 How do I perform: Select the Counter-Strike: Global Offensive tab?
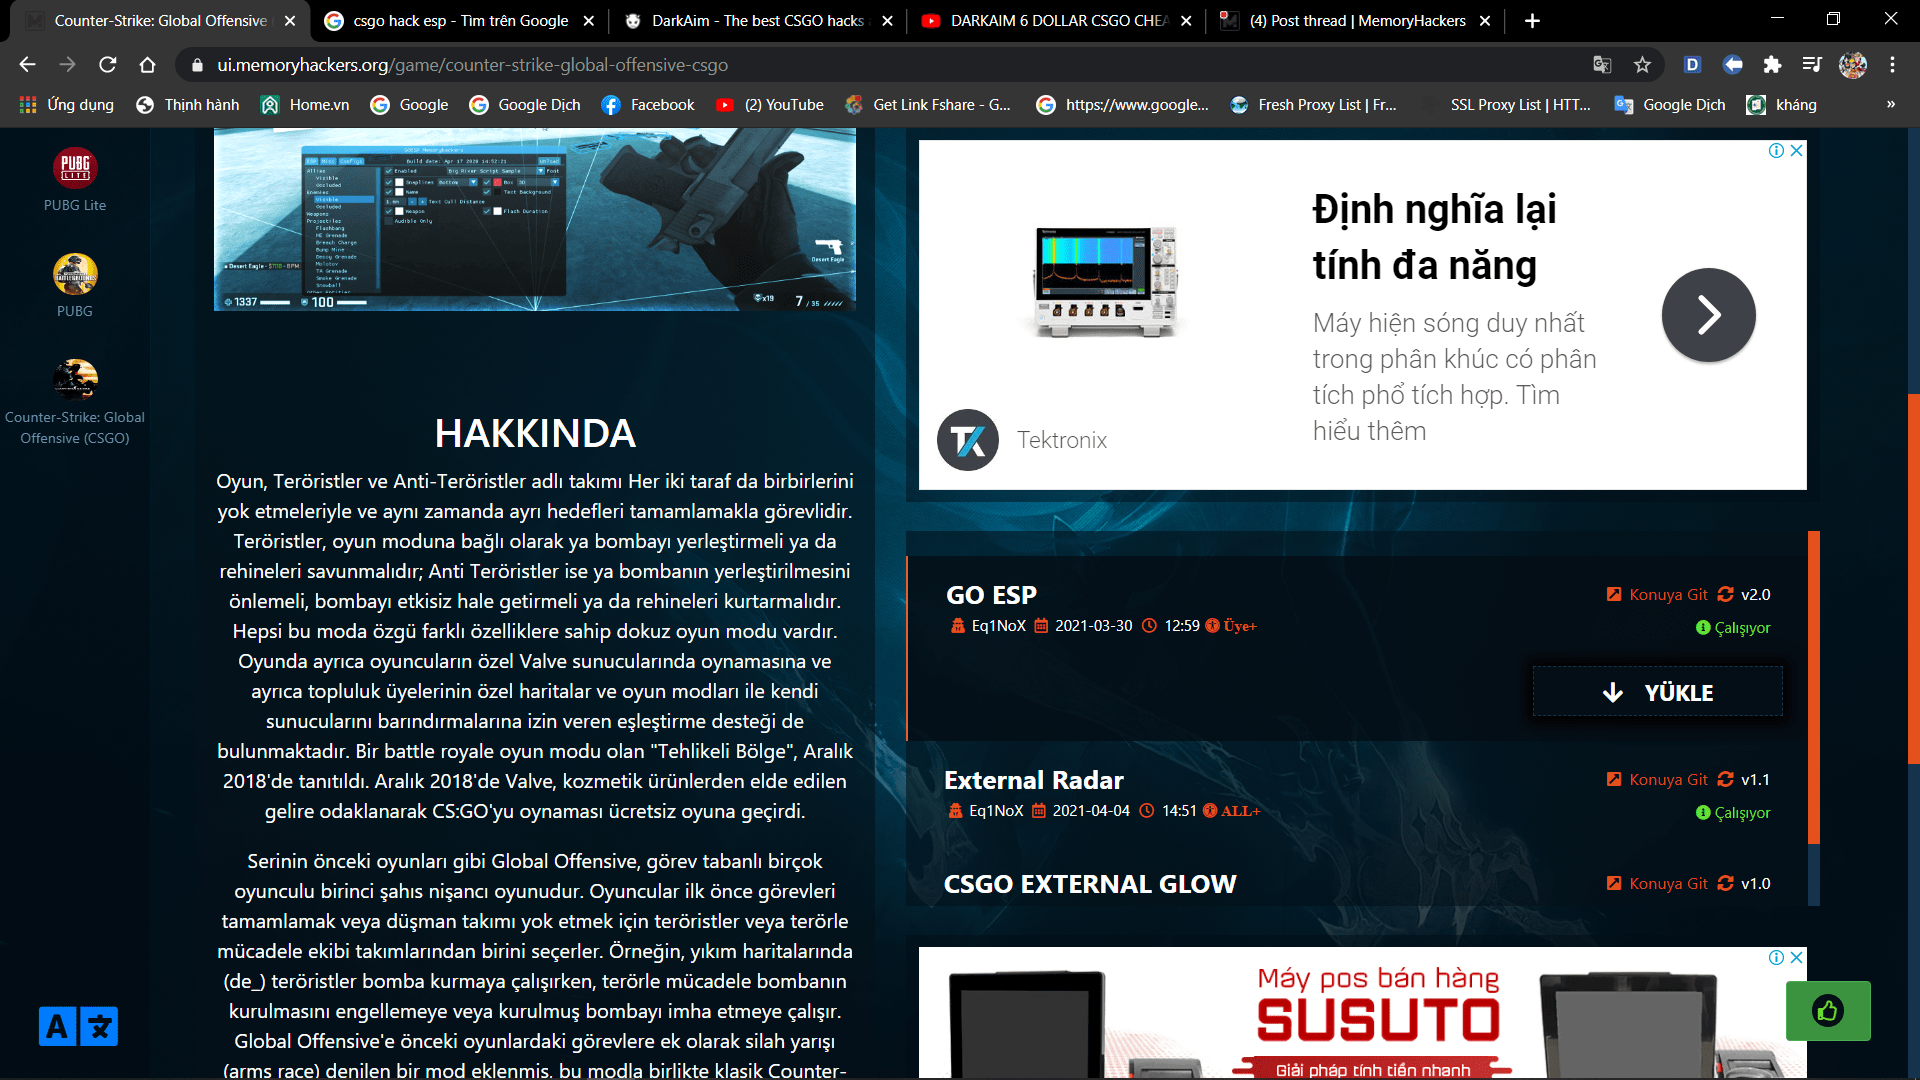[x=160, y=20]
